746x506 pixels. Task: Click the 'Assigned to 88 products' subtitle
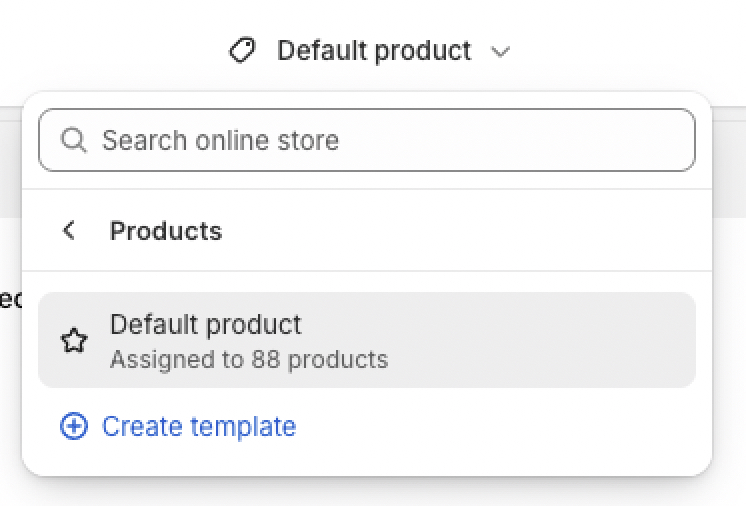[249, 360]
